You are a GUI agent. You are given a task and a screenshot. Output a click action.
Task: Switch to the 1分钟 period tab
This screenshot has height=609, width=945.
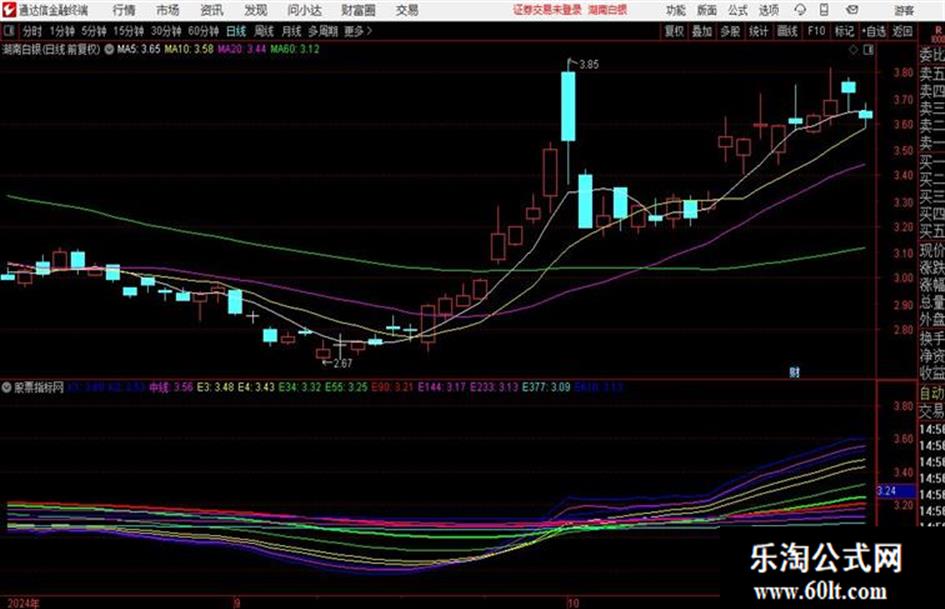pos(61,31)
